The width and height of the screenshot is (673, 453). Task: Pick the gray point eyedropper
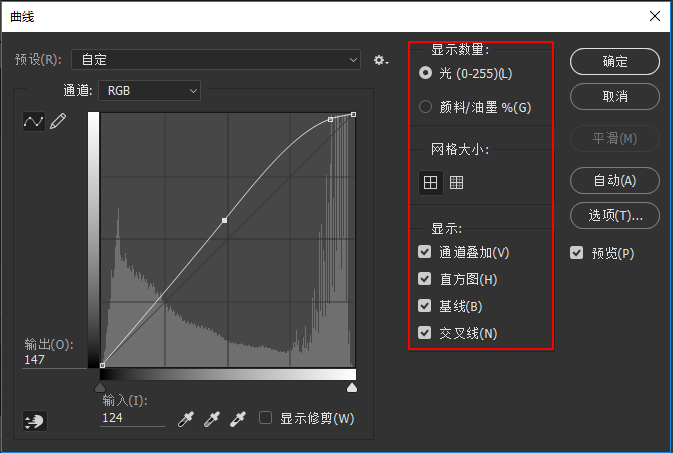click(212, 419)
